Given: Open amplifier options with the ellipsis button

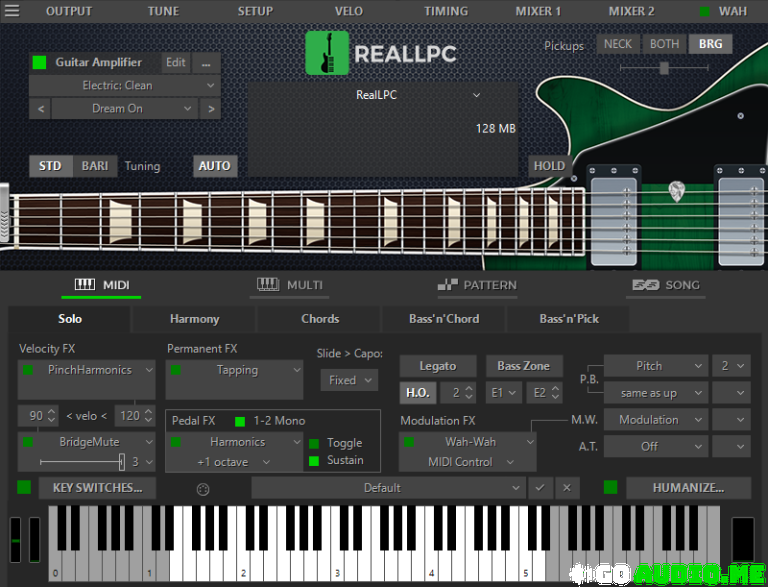Looking at the screenshot, I should pos(206,62).
